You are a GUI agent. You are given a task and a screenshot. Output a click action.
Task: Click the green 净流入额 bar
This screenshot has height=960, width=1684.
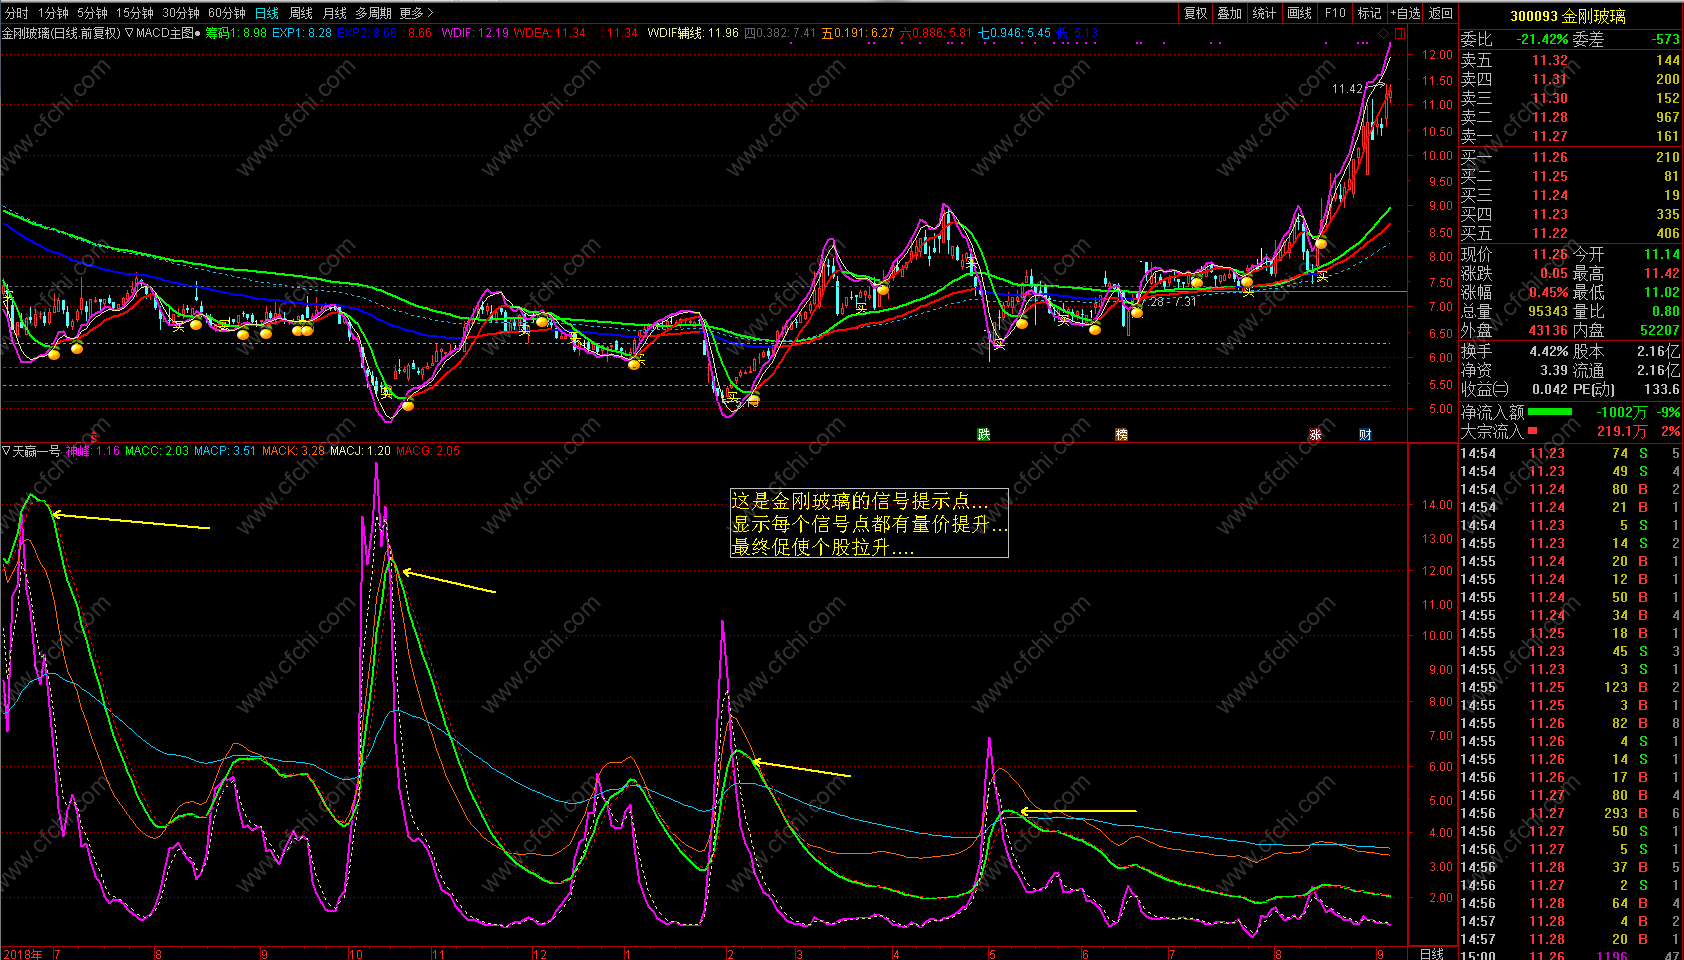pyautogui.click(x=1550, y=412)
